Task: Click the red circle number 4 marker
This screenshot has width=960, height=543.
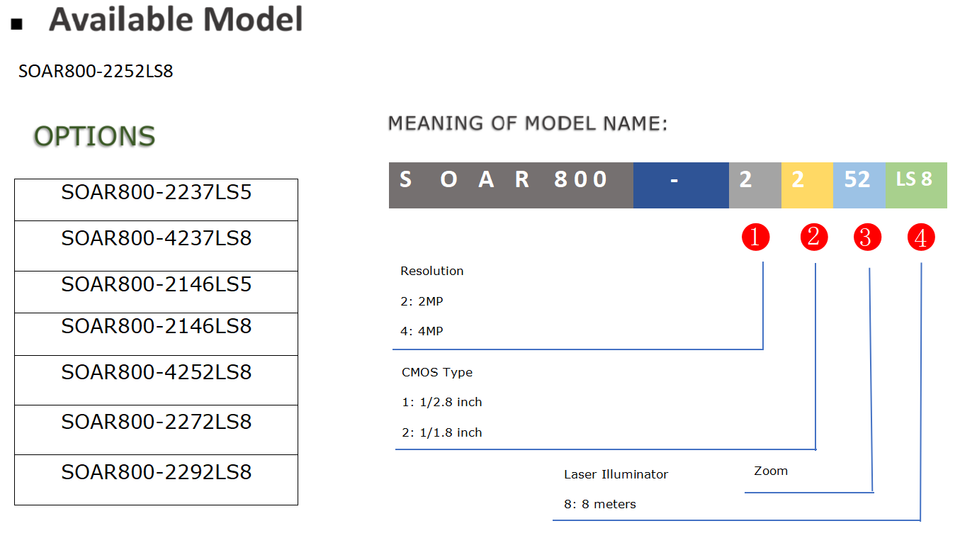Action: point(921,237)
